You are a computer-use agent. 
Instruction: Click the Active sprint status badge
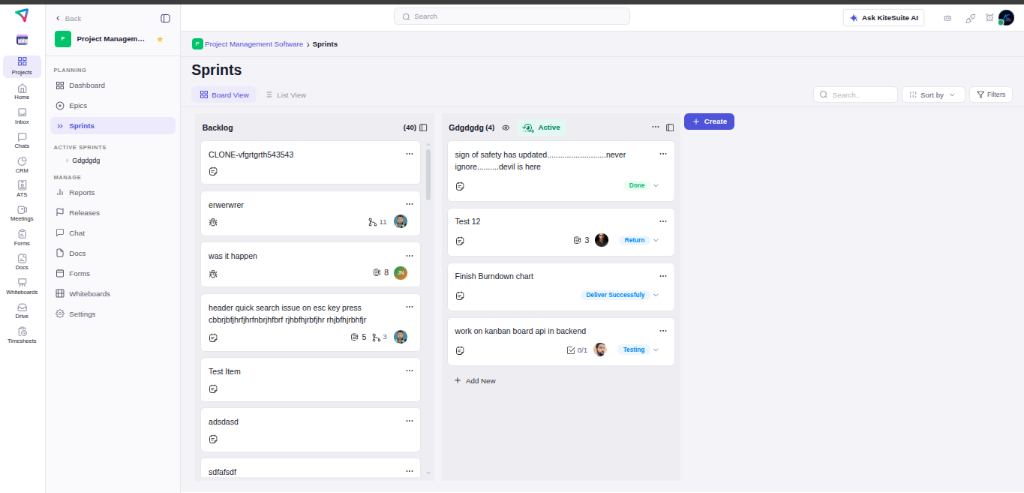542,128
